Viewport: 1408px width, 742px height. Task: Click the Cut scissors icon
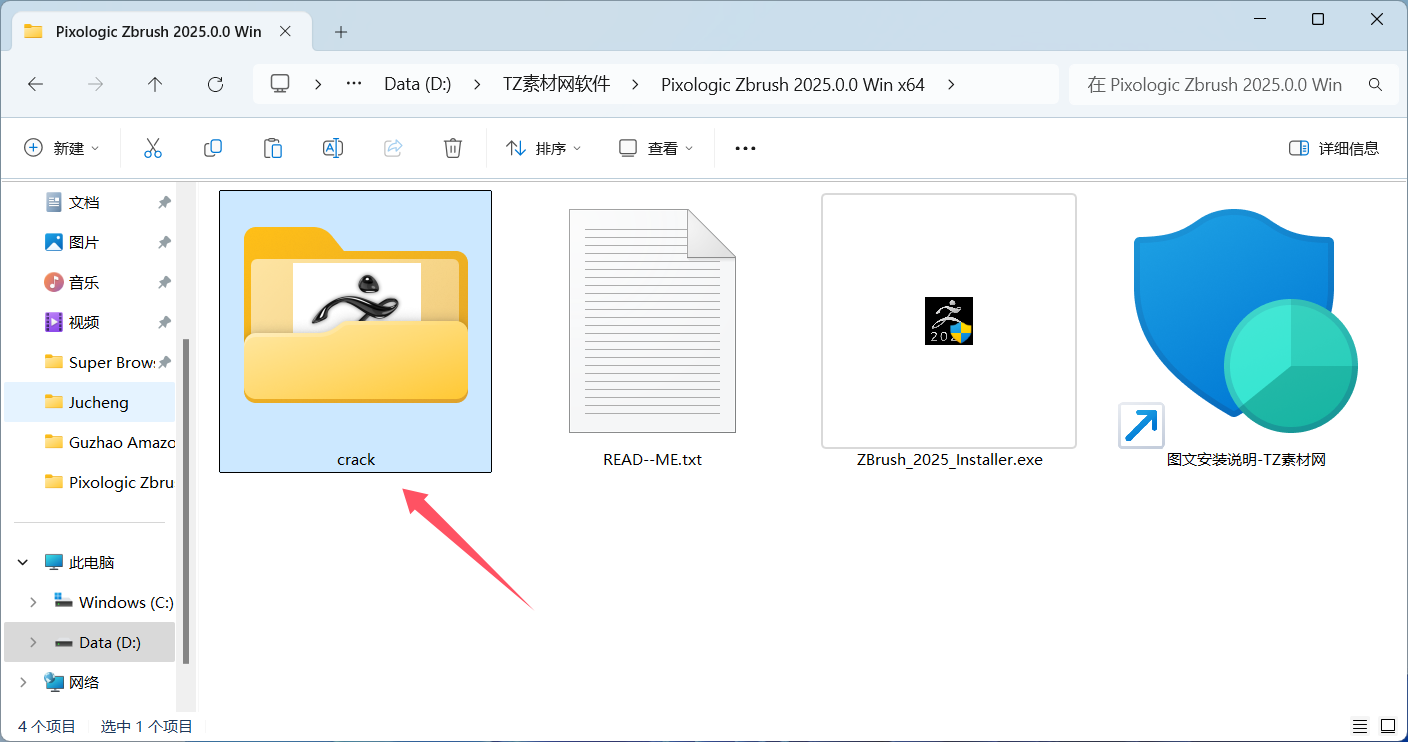coord(153,148)
